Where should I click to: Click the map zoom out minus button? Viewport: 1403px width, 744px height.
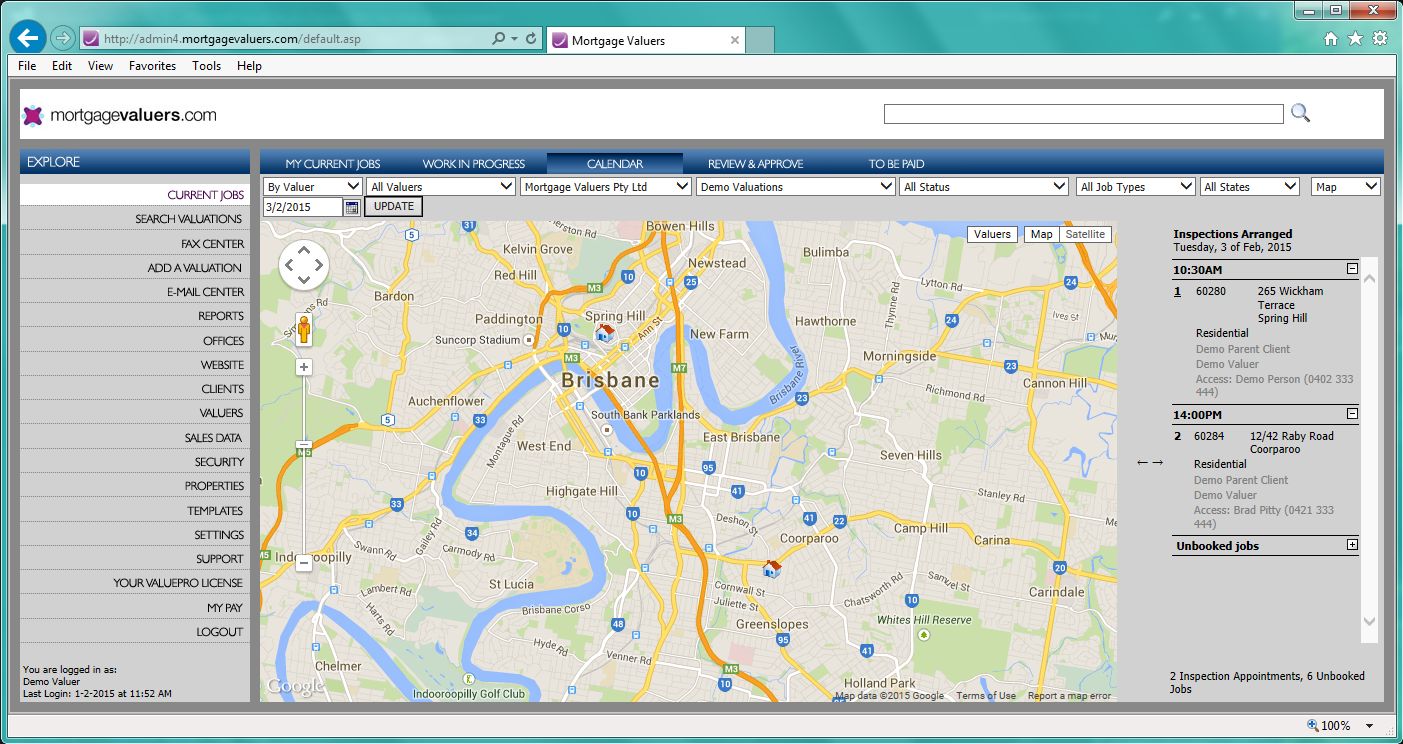(x=304, y=563)
